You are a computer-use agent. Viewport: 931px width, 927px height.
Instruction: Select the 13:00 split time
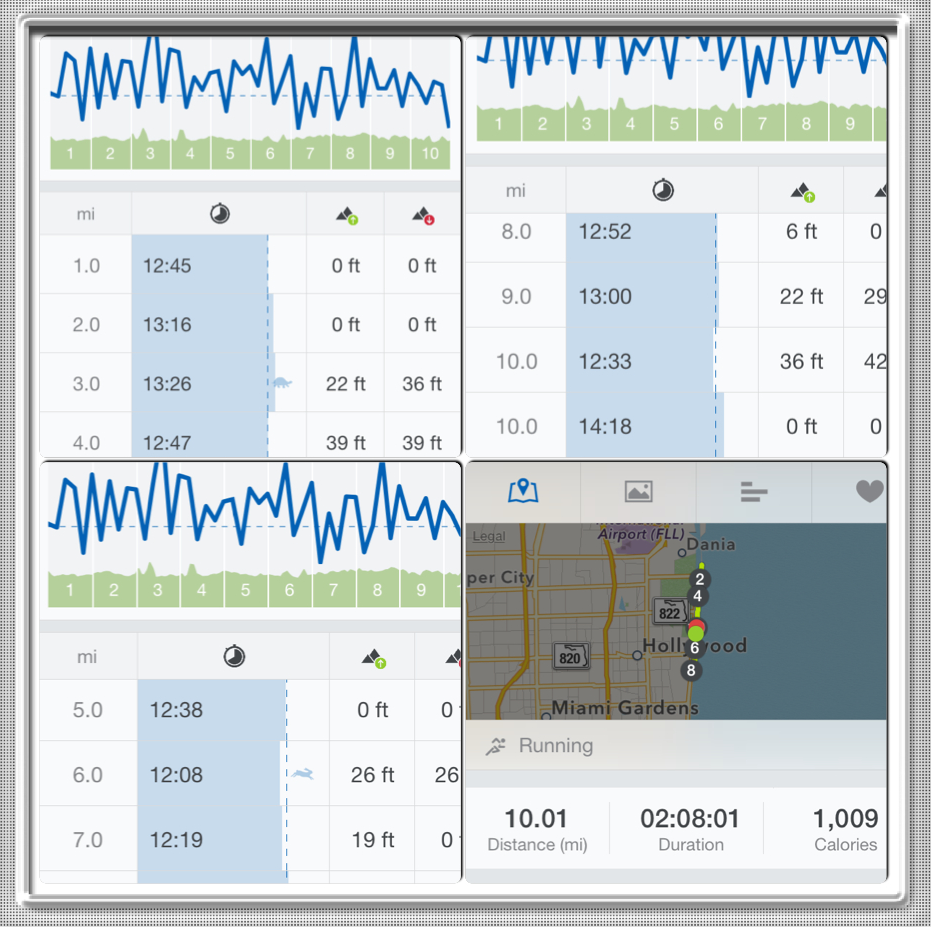[x=605, y=296]
